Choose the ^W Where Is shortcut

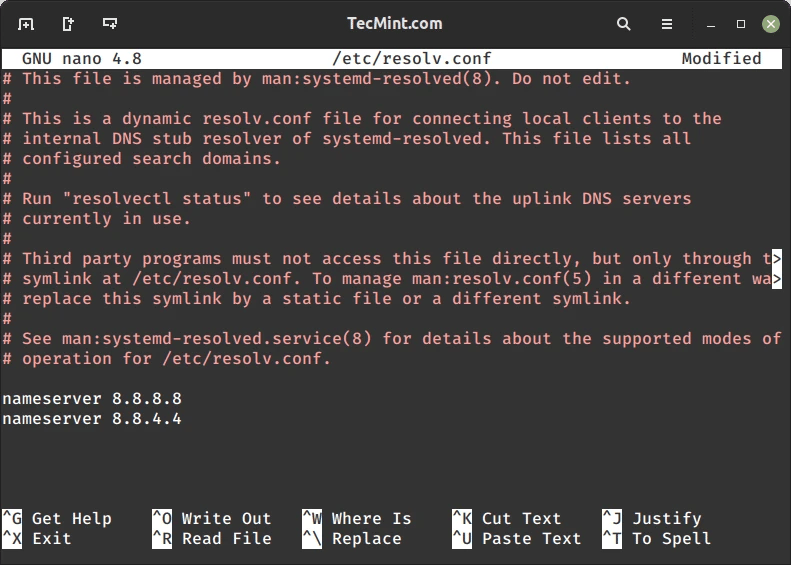tap(357, 518)
